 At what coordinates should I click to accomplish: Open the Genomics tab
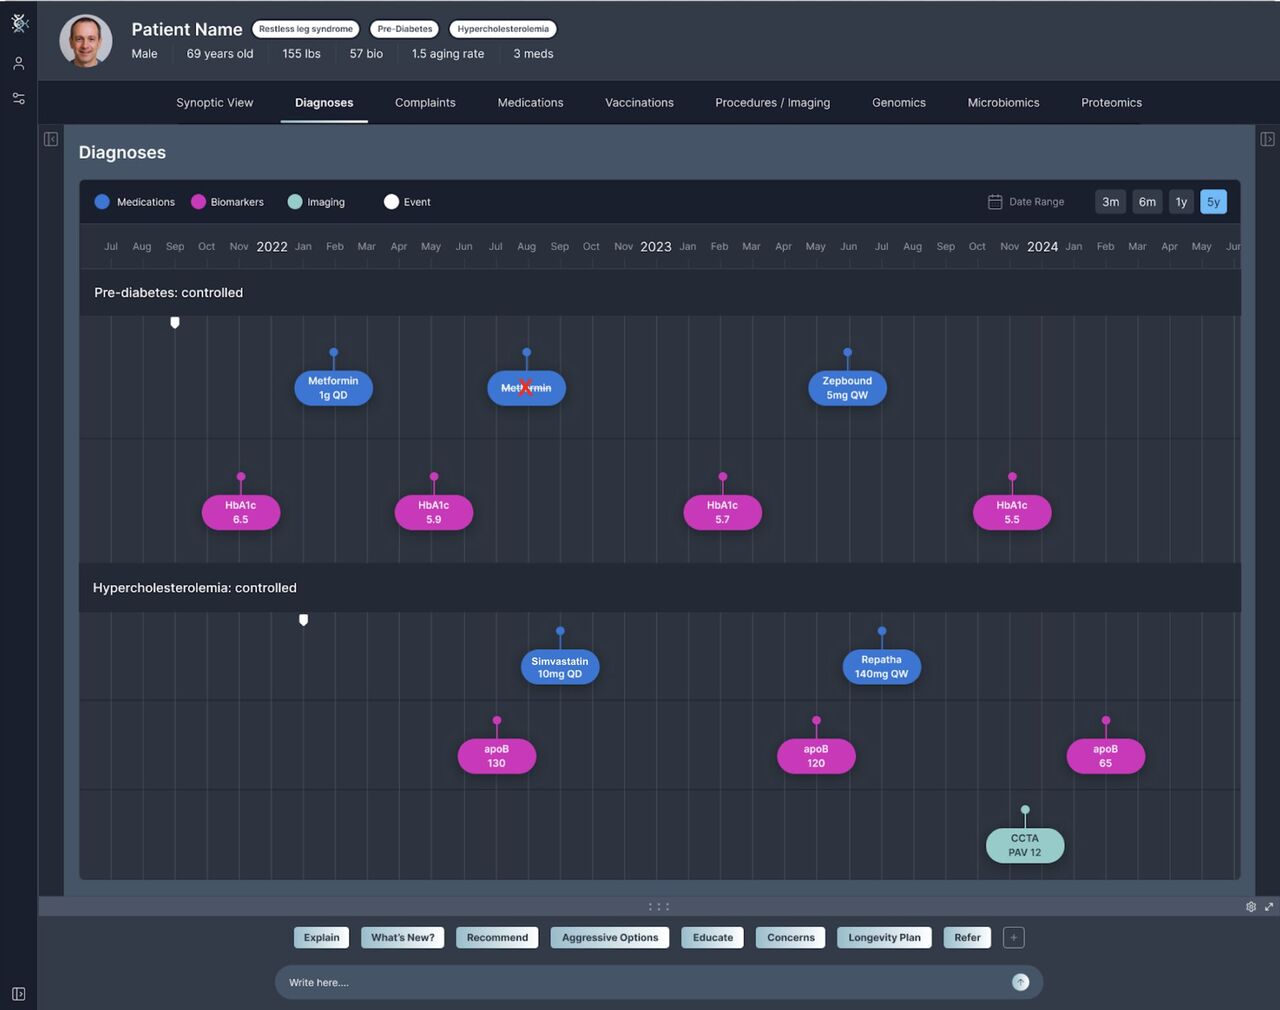click(x=899, y=103)
